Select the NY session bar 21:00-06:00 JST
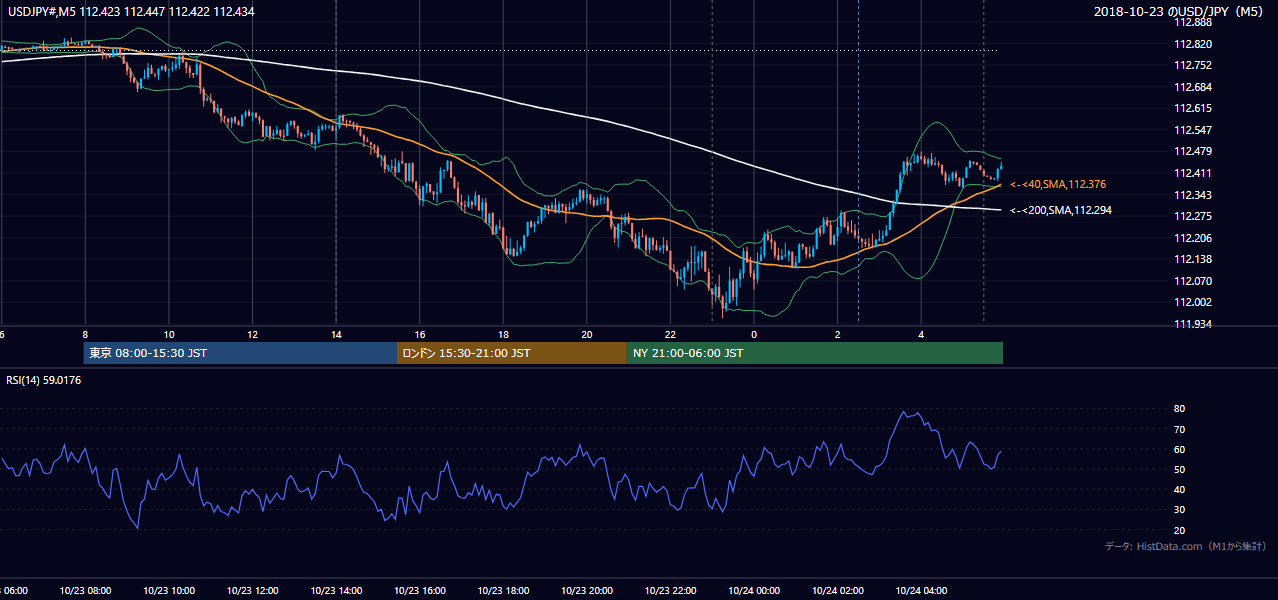 (x=815, y=353)
